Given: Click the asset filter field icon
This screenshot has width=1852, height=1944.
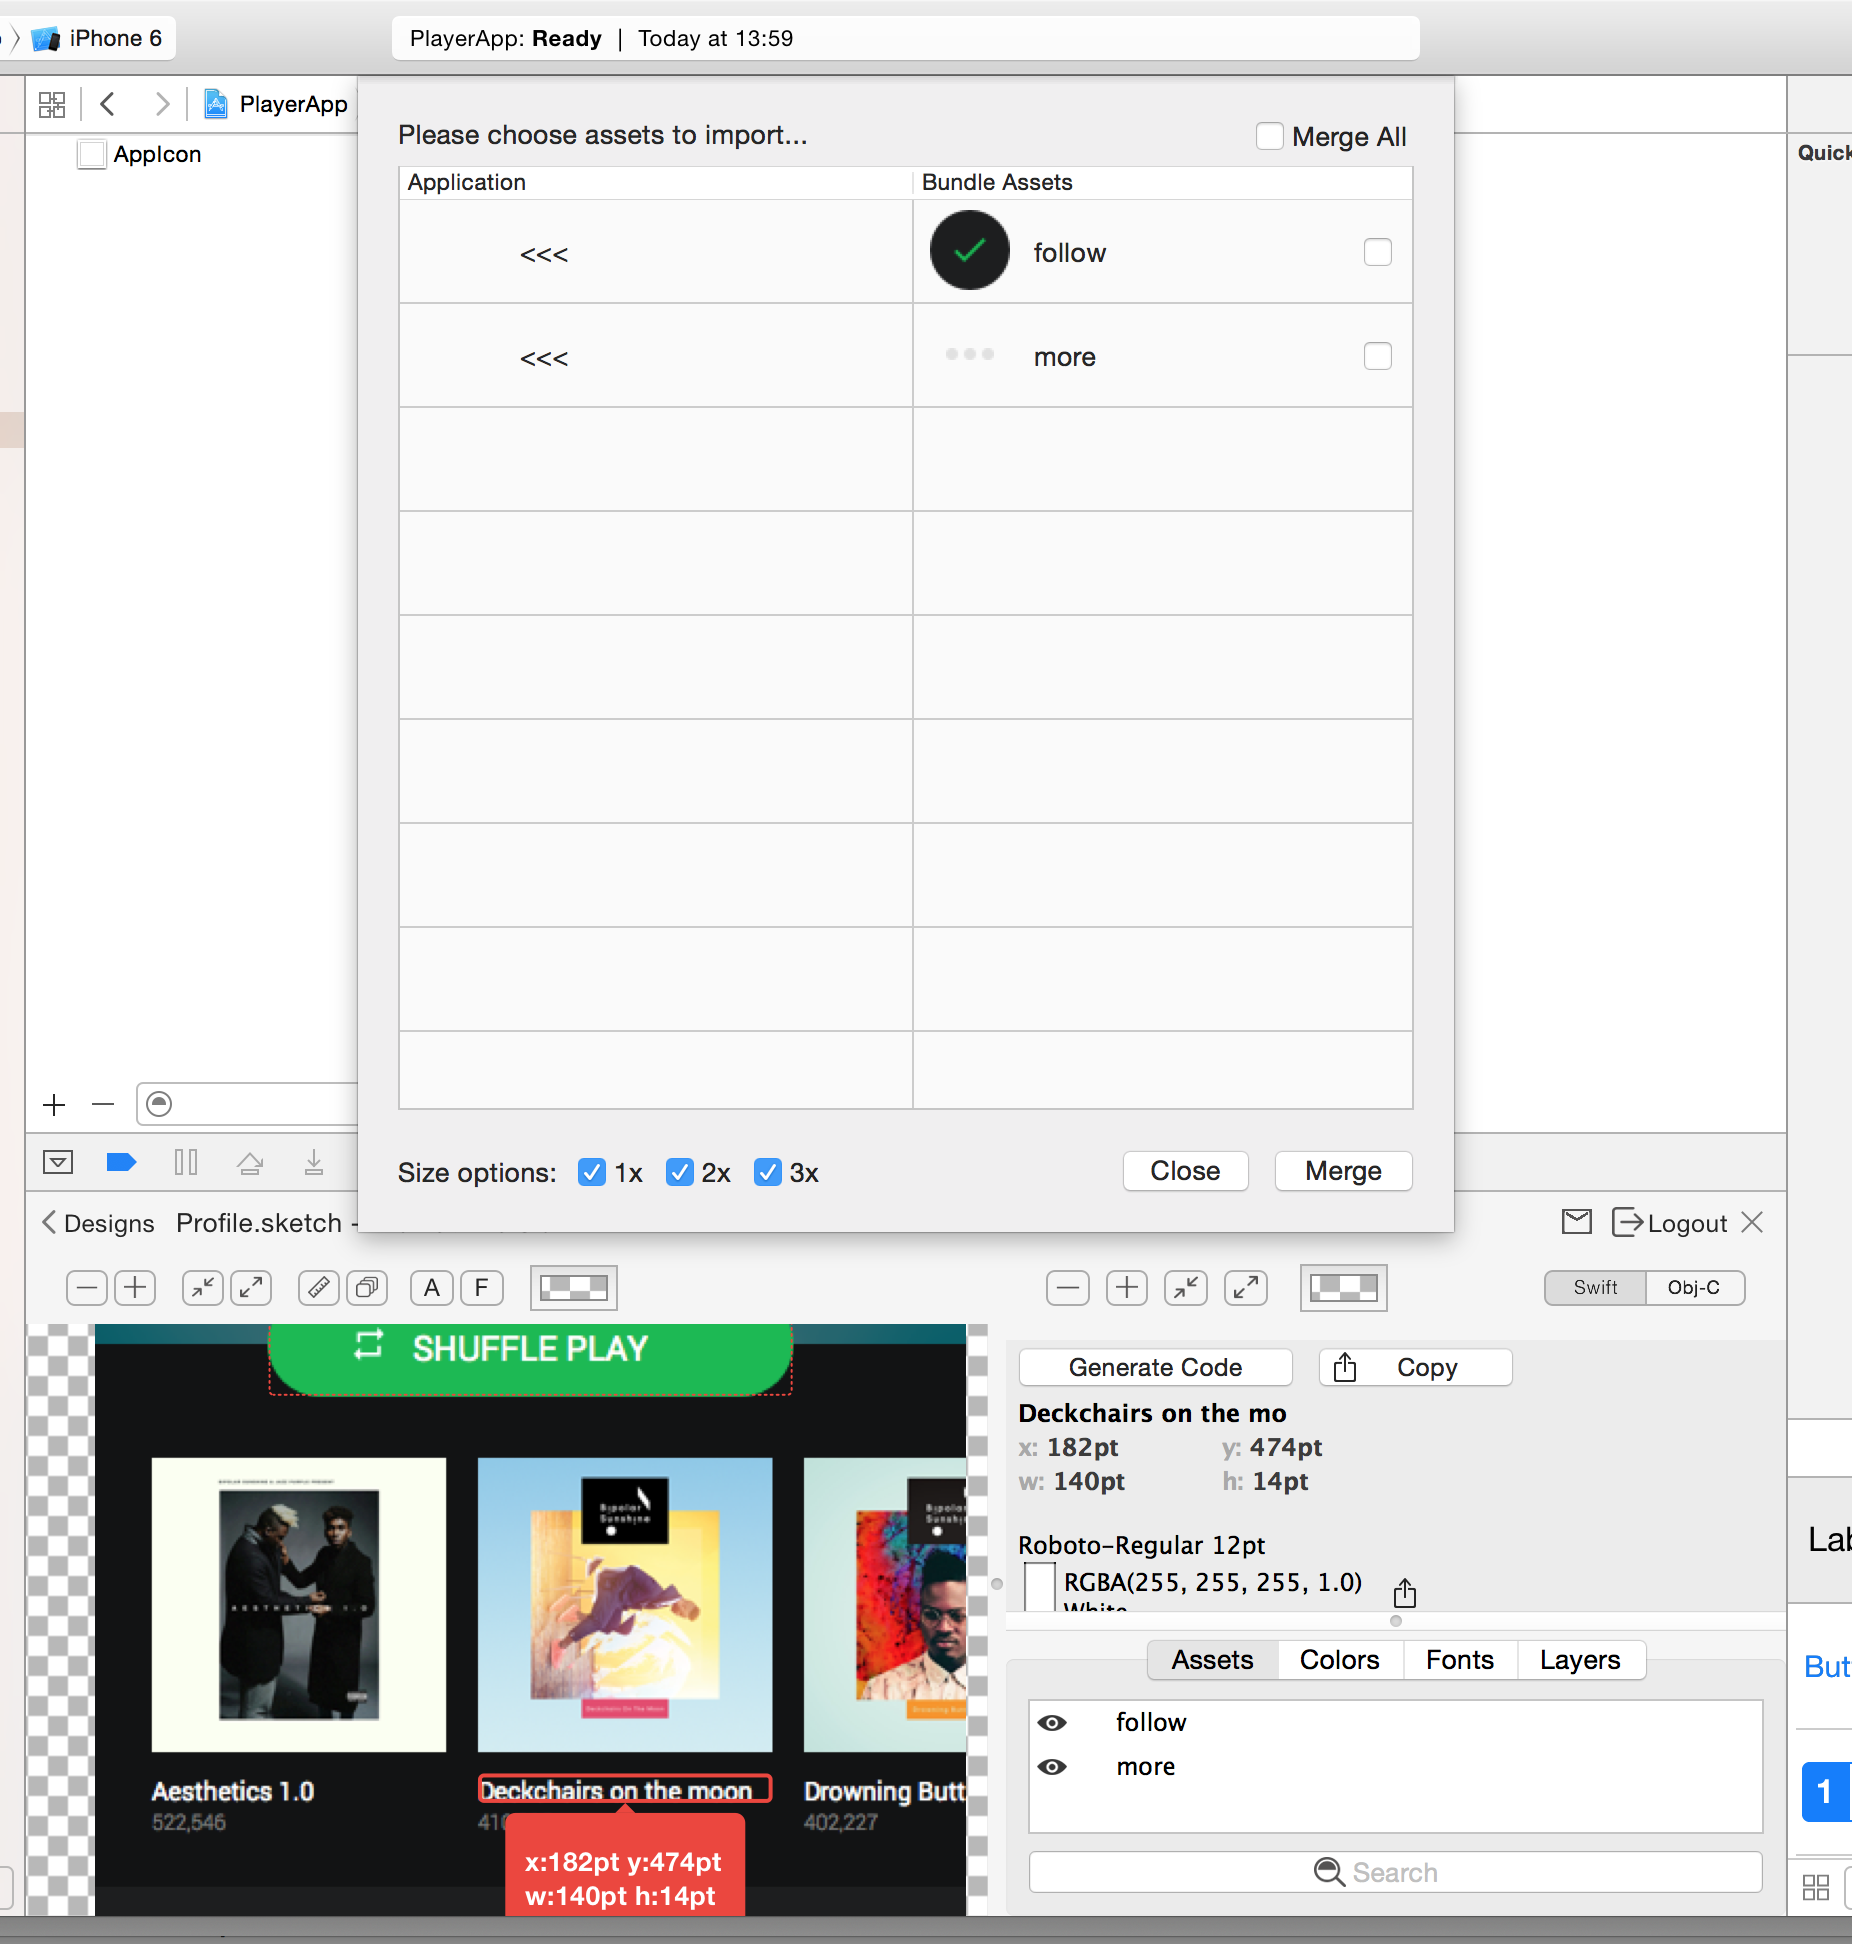Looking at the screenshot, I should click(159, 1103).
